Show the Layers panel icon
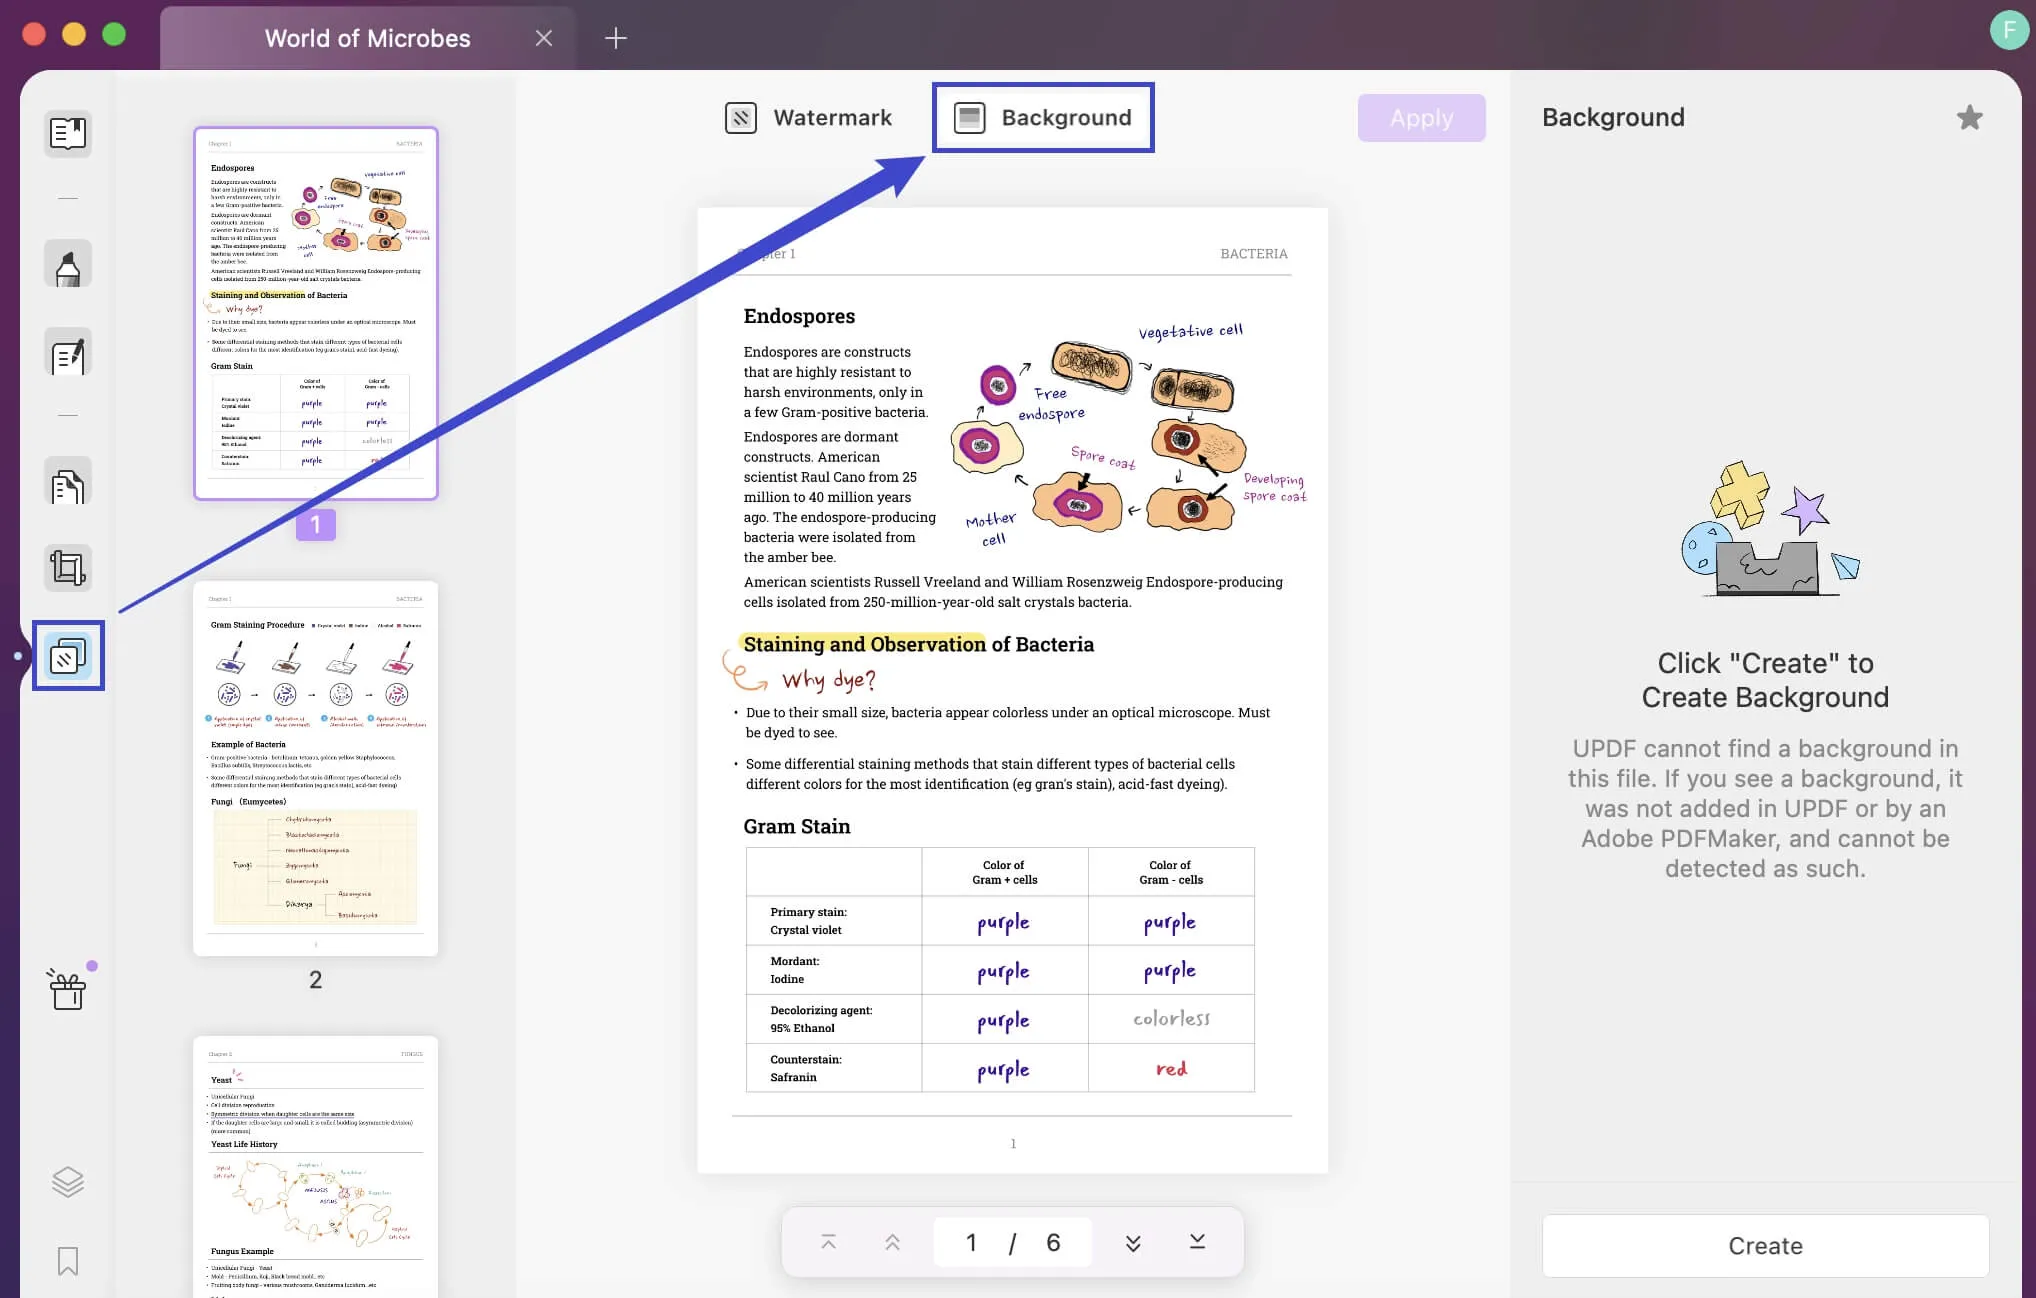 click(68, 1182)
